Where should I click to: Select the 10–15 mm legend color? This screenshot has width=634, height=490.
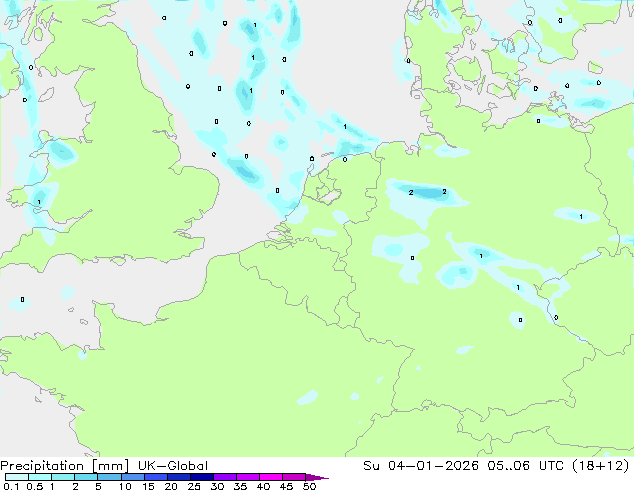(x=132, y=477)
